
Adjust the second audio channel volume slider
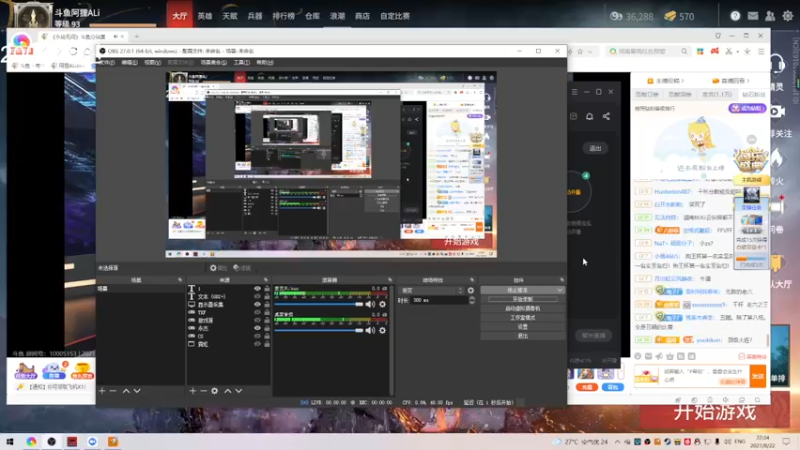pos(318,331)
